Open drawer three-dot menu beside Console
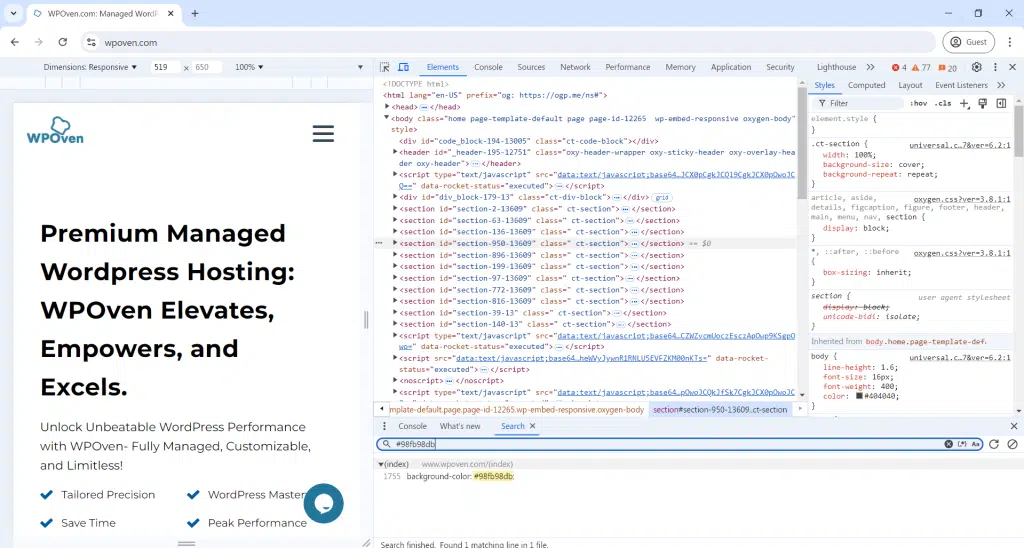The height and width of the screenshot is (548, 1024). tap(385, 426)
